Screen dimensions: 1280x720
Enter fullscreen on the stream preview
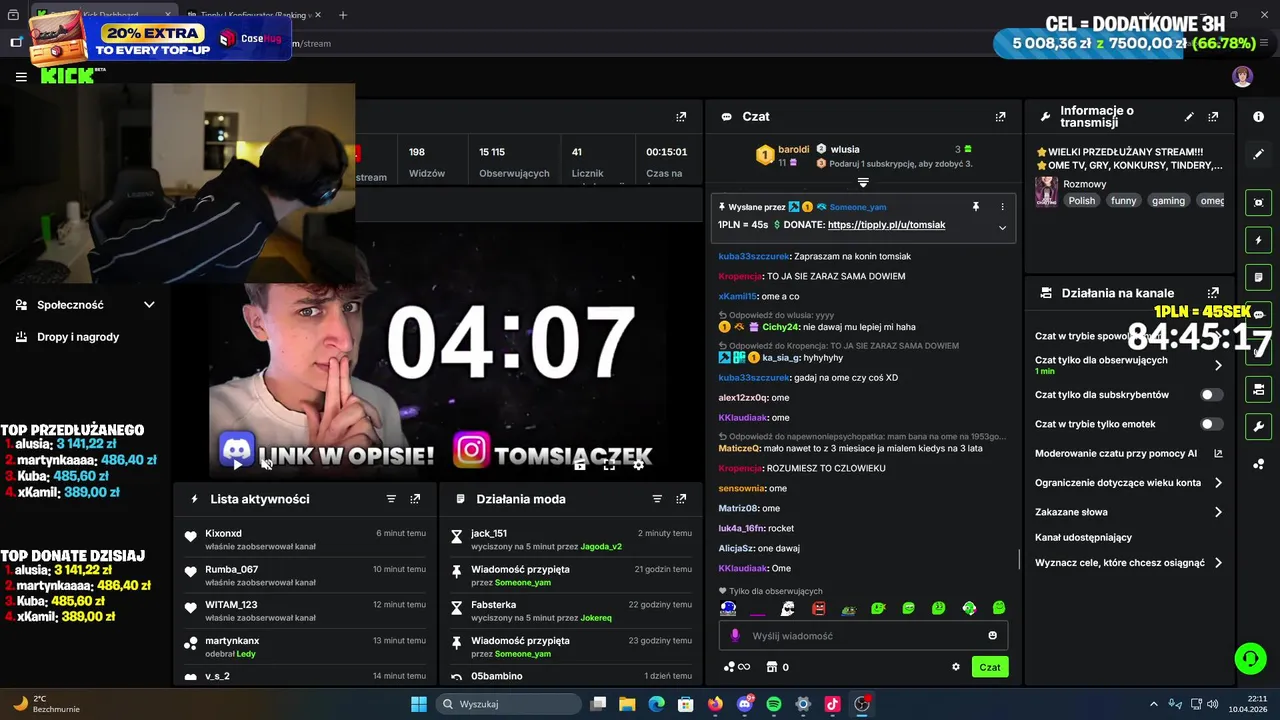609,465
